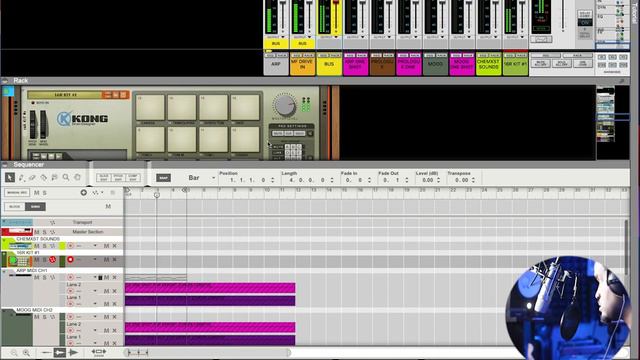Click the first Kong drum pad
The height and width of the screenshot is (360, 640).
coord(151,107)
